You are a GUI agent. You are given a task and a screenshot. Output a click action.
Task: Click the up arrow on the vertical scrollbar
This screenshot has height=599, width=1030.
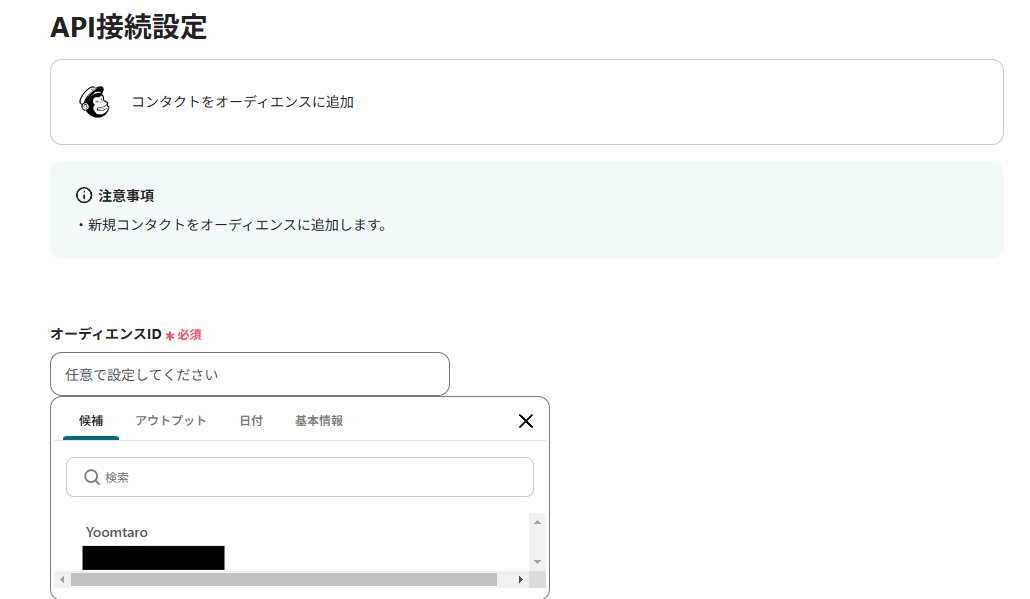tap(535, 520)
